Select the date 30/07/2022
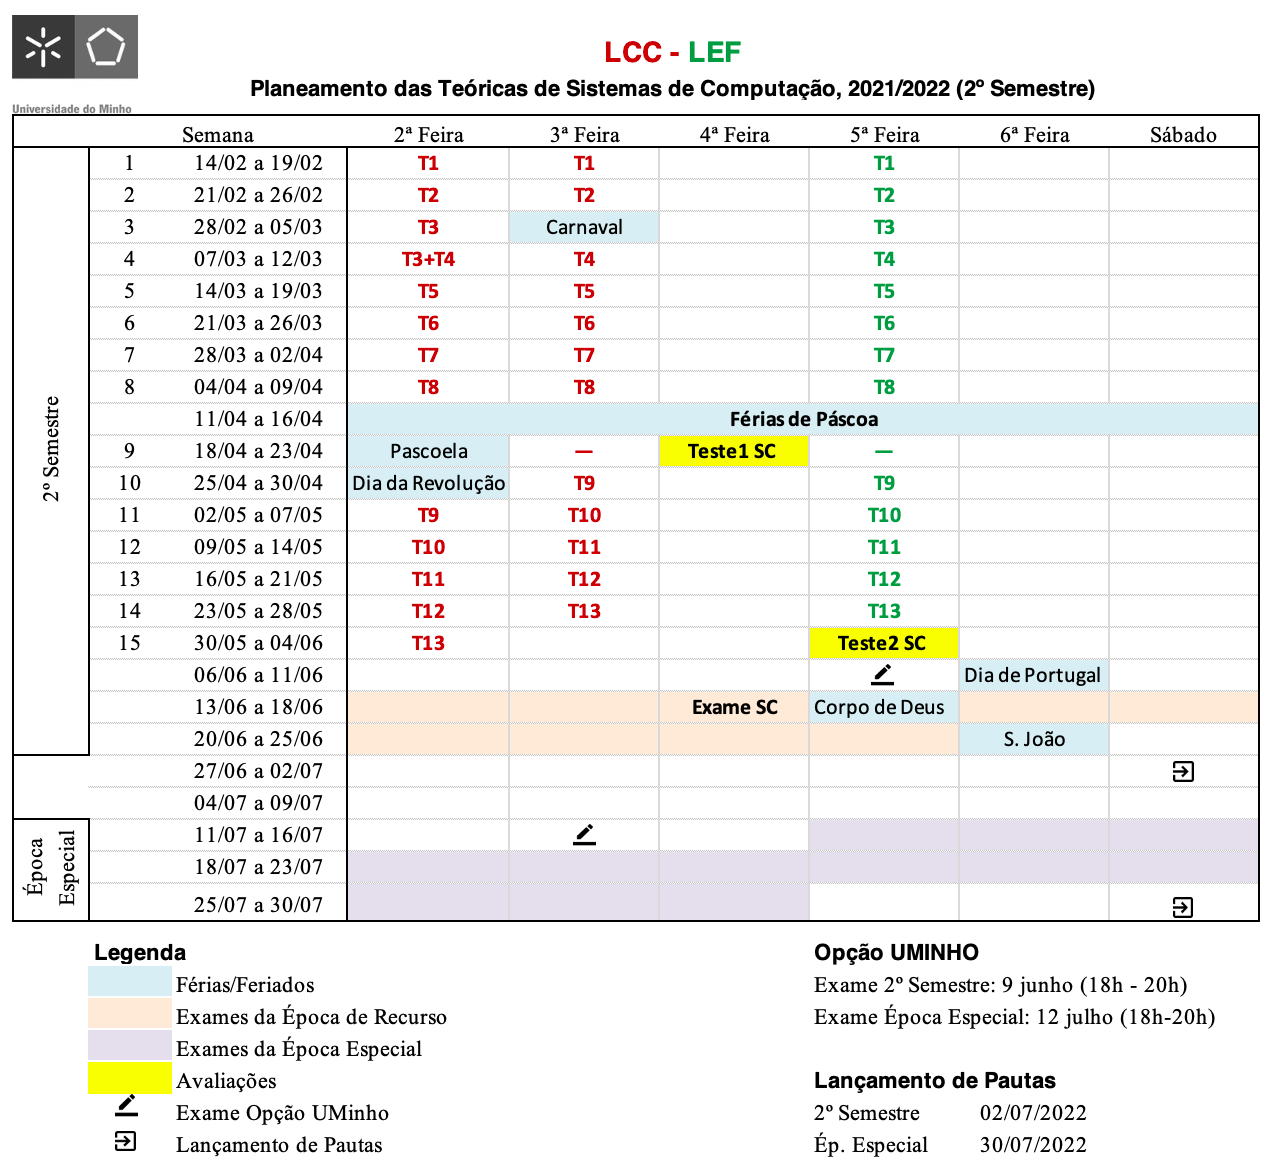The width and height of the screenshot is (1278, 1166). pyautogui.click(x=1033, y=1145)
